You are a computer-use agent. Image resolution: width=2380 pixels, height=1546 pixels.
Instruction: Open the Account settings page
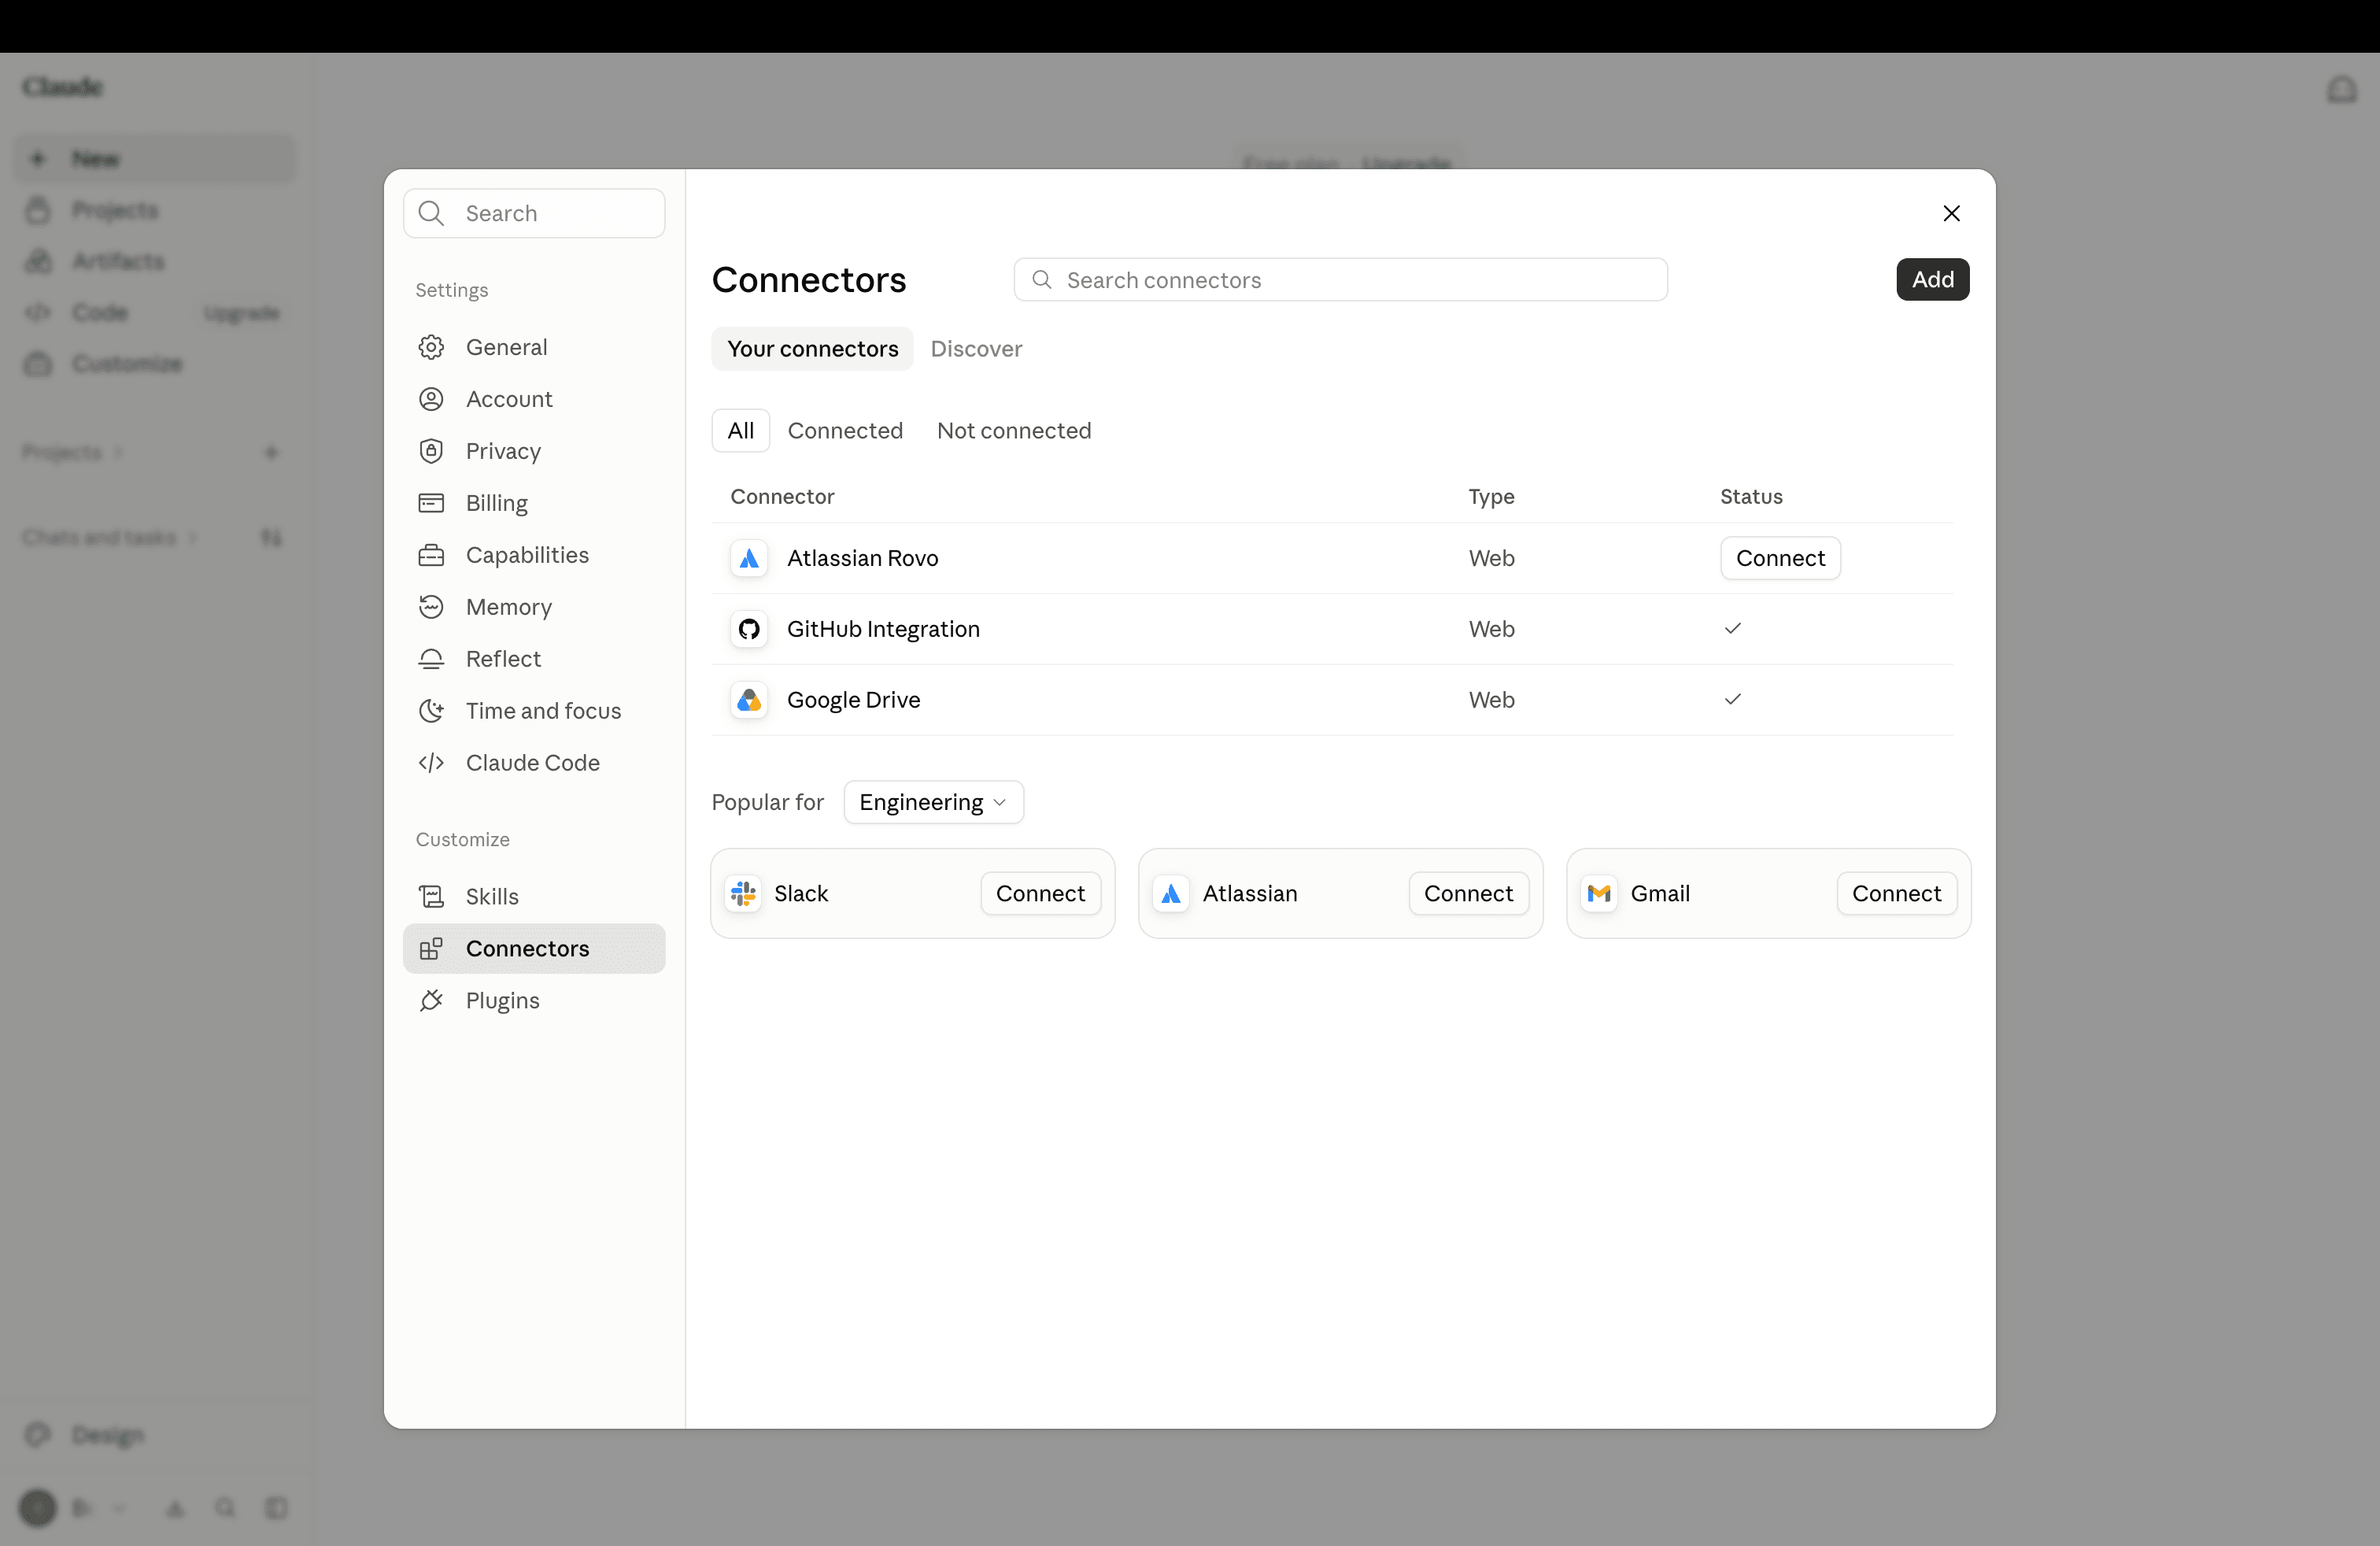[x=534, y=399]
